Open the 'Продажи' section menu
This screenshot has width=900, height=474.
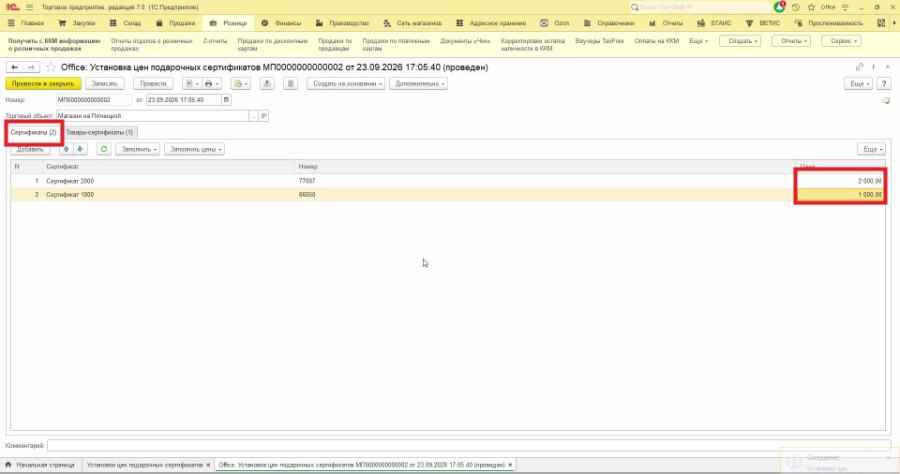click(176, 23)
